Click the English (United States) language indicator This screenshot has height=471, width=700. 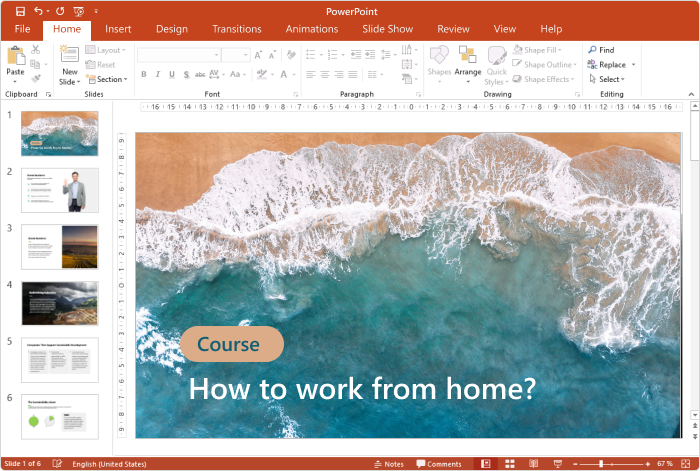click(109, 464)
